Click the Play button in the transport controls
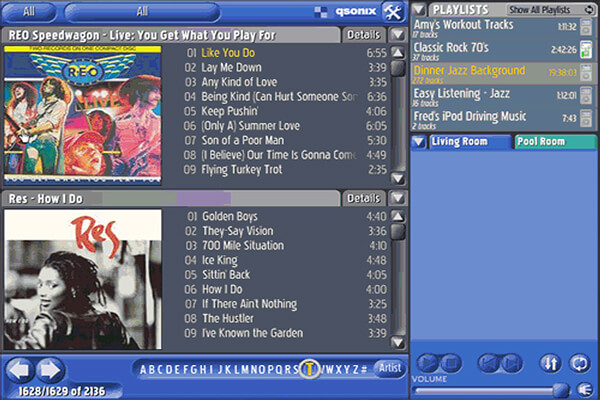The height and width of the screenshot is (400, 600). pos(427,363)
